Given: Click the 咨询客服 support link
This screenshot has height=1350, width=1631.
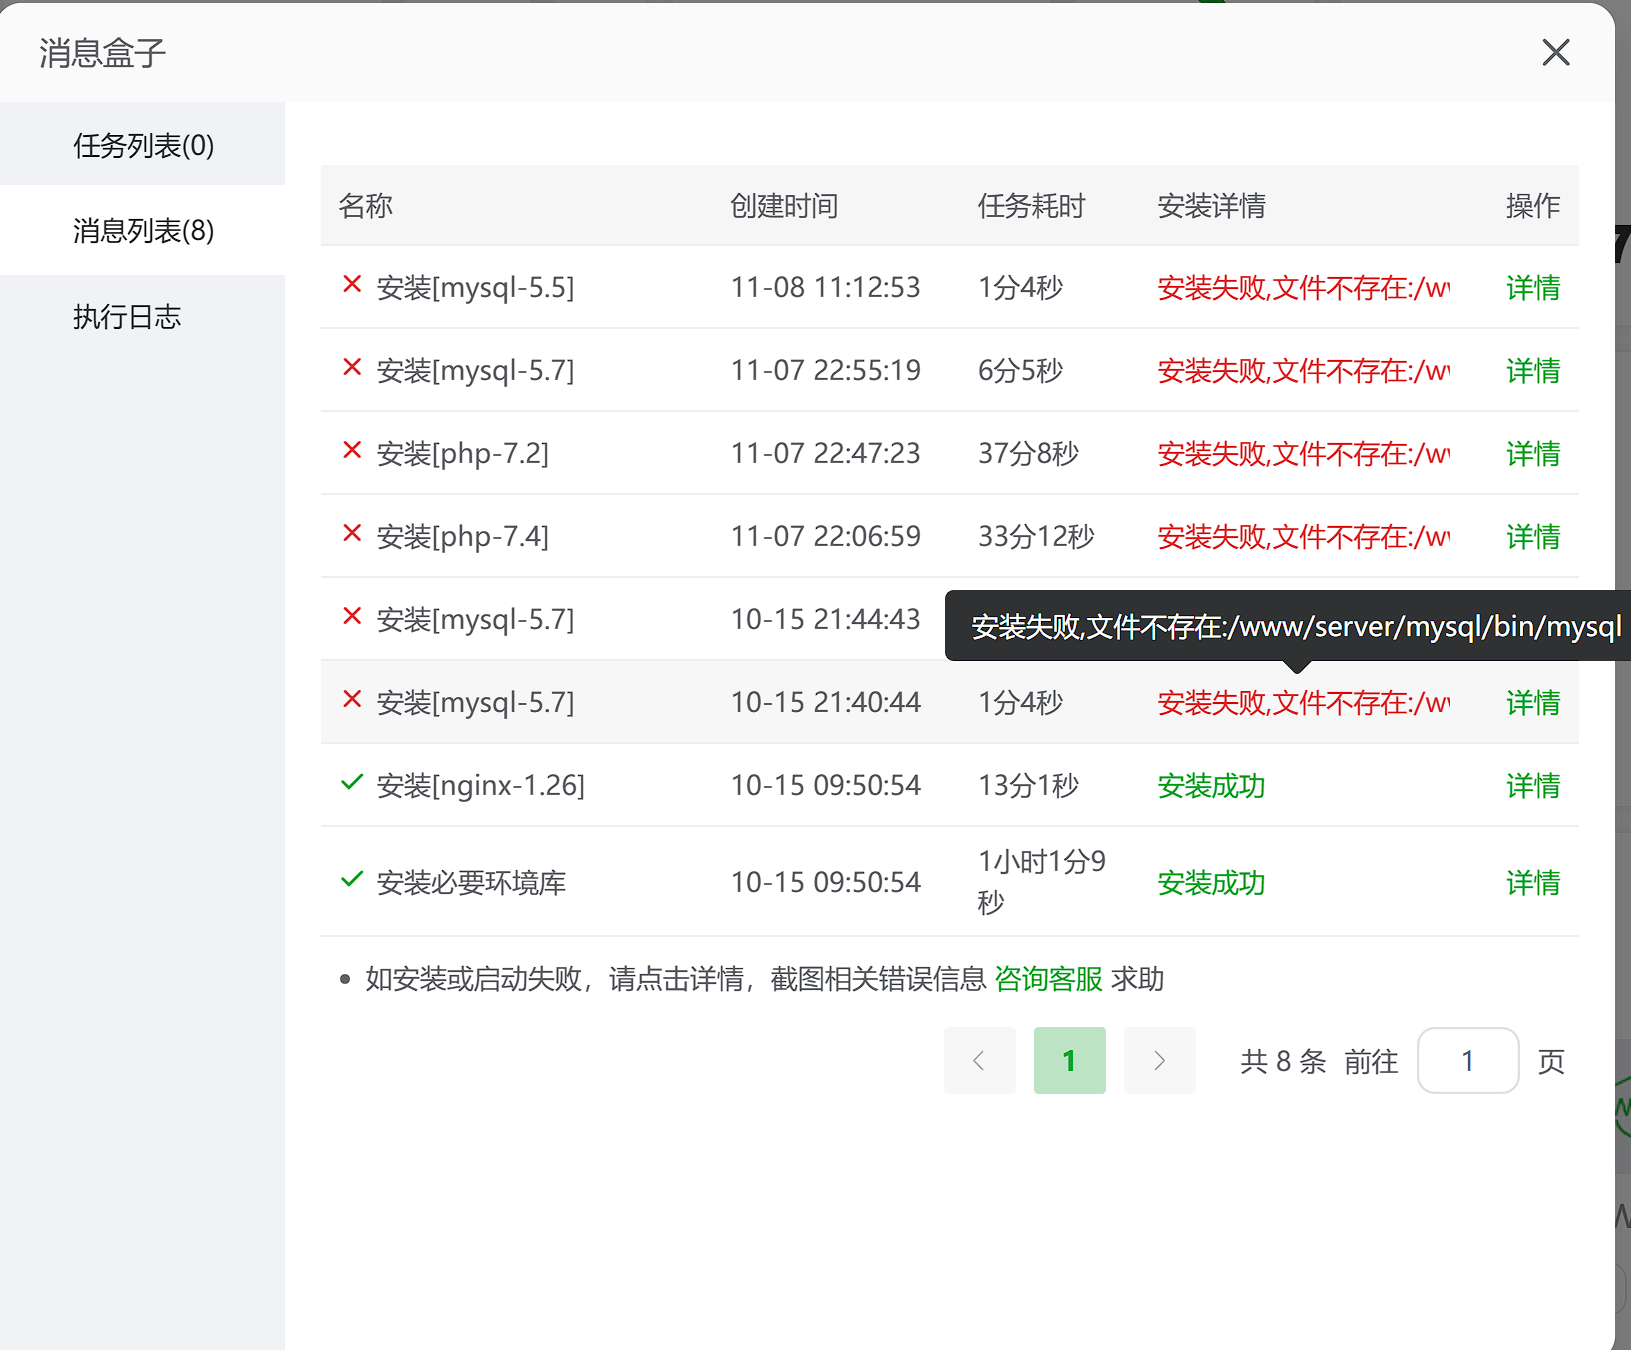Looking at the screenshot, I should pyautogui.click(x=1048, y=978).
